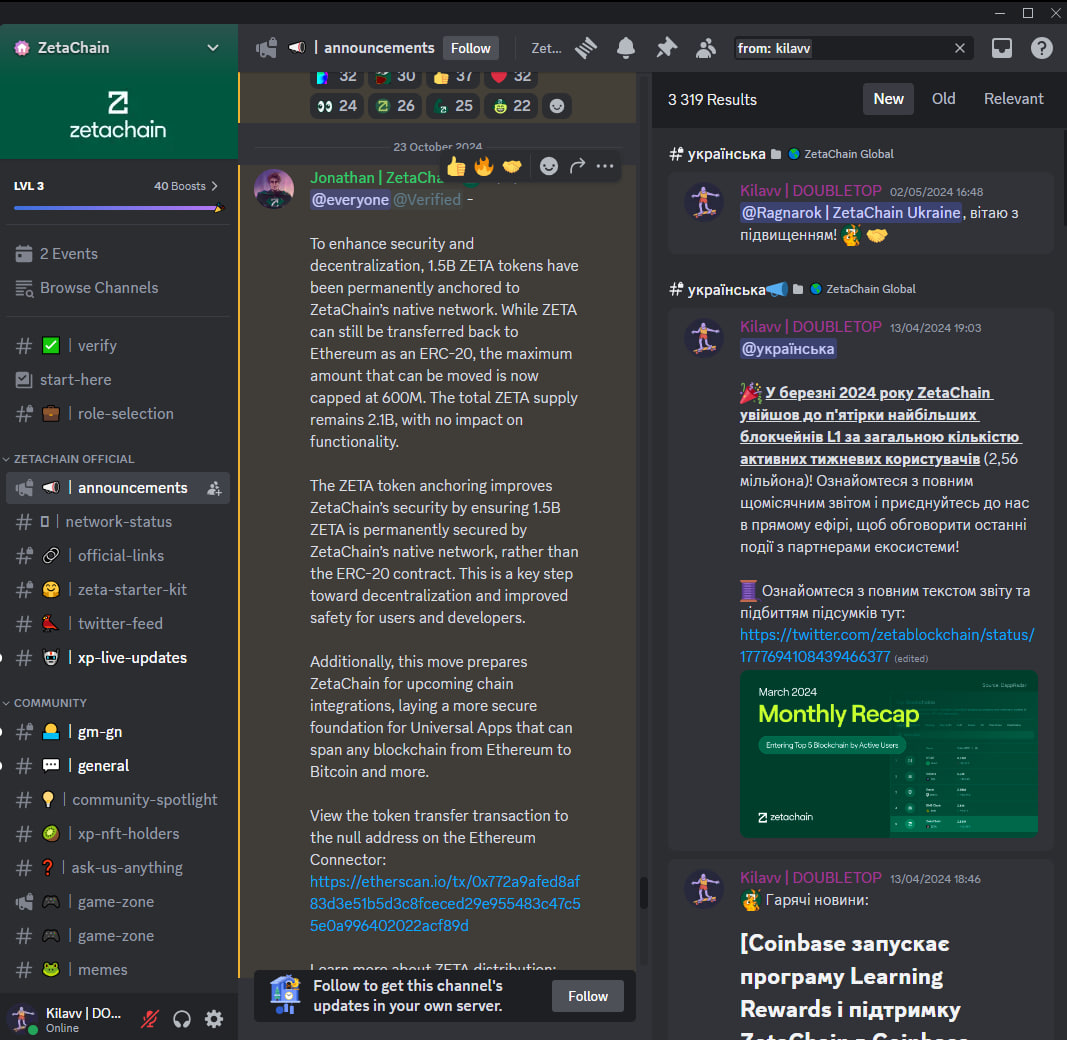Click Kilavv avatar in the 02/05/2024 result
Viewport: 1067px width, 1040px height.
coord(704,202)
